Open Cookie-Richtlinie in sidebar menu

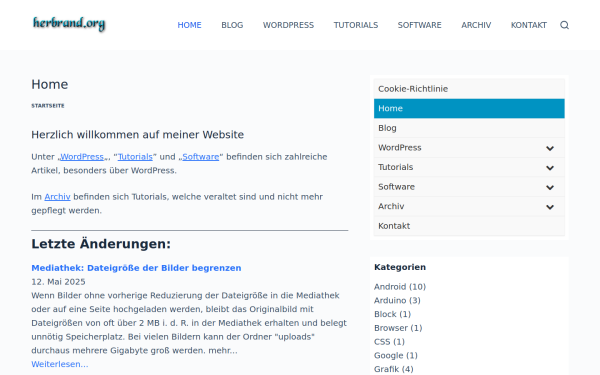tap(469, 89)
